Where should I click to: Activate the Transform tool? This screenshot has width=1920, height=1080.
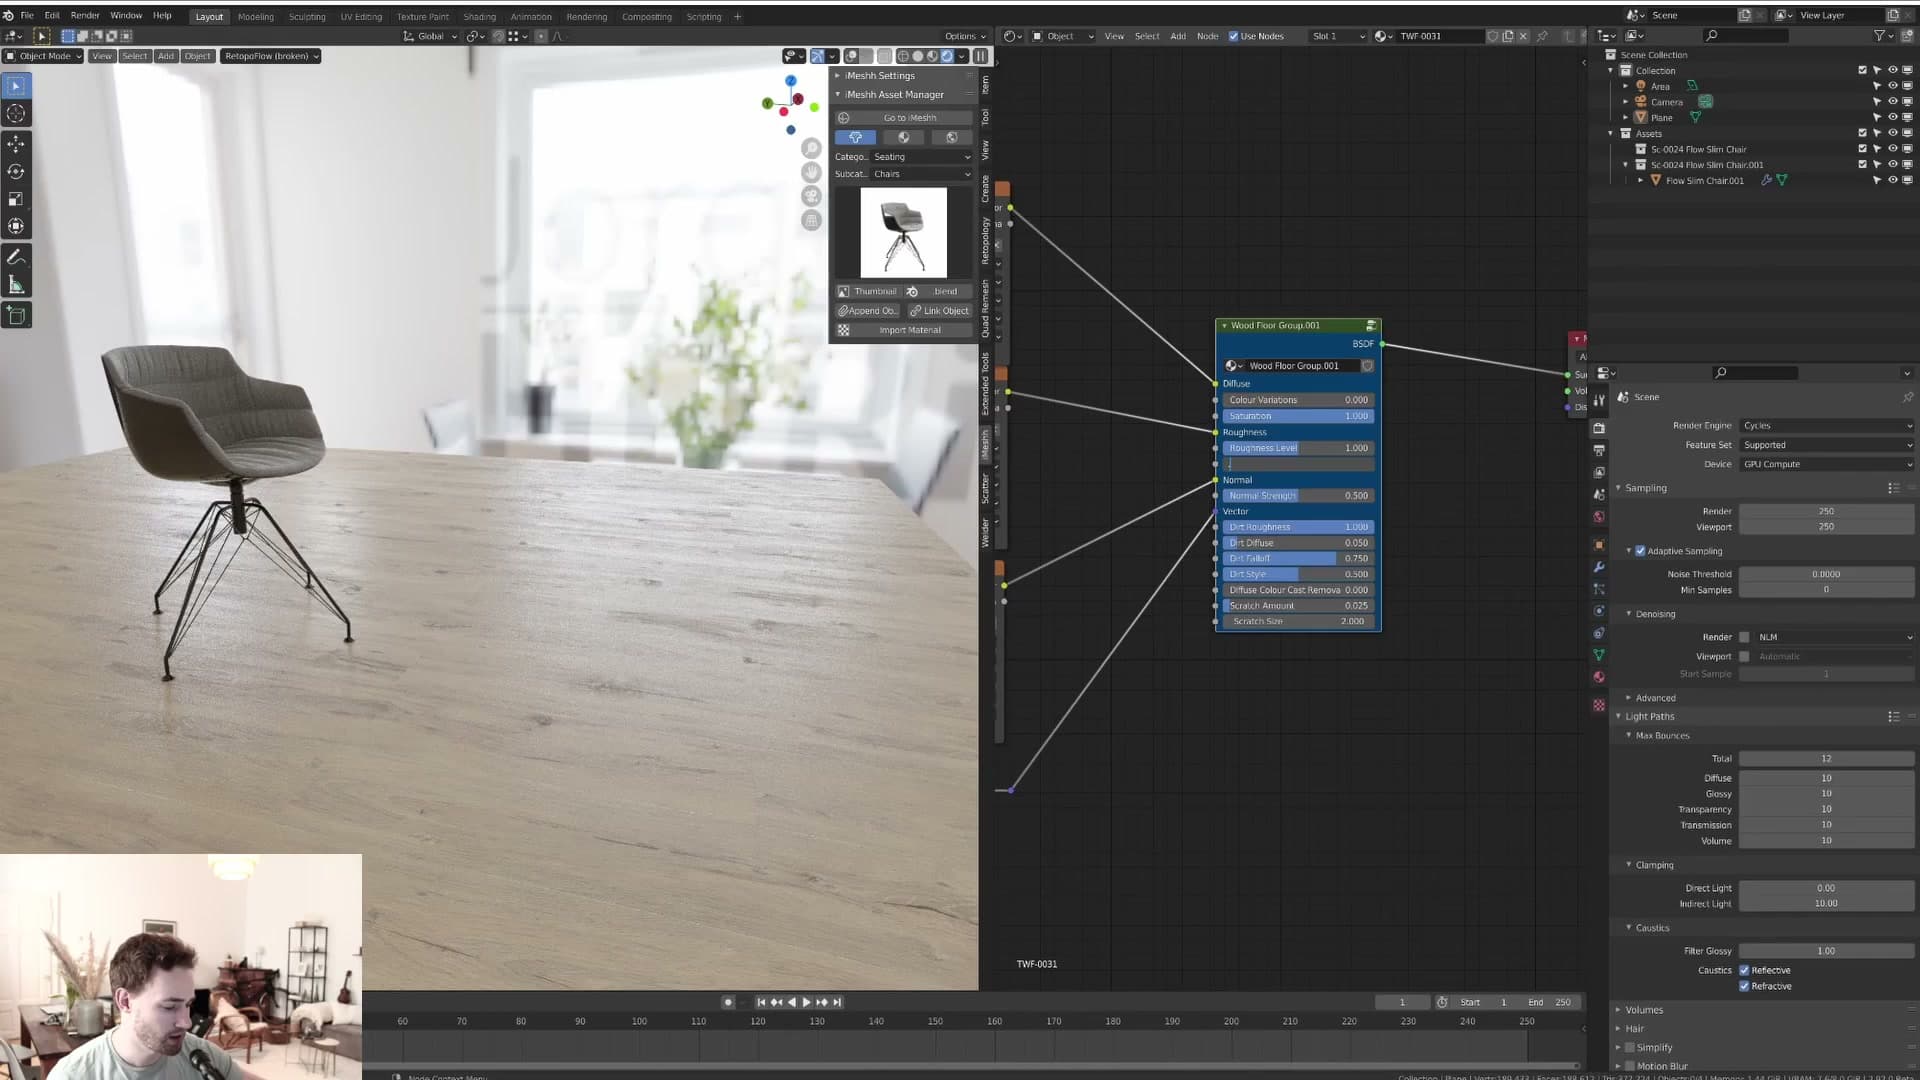coord(16,227)
